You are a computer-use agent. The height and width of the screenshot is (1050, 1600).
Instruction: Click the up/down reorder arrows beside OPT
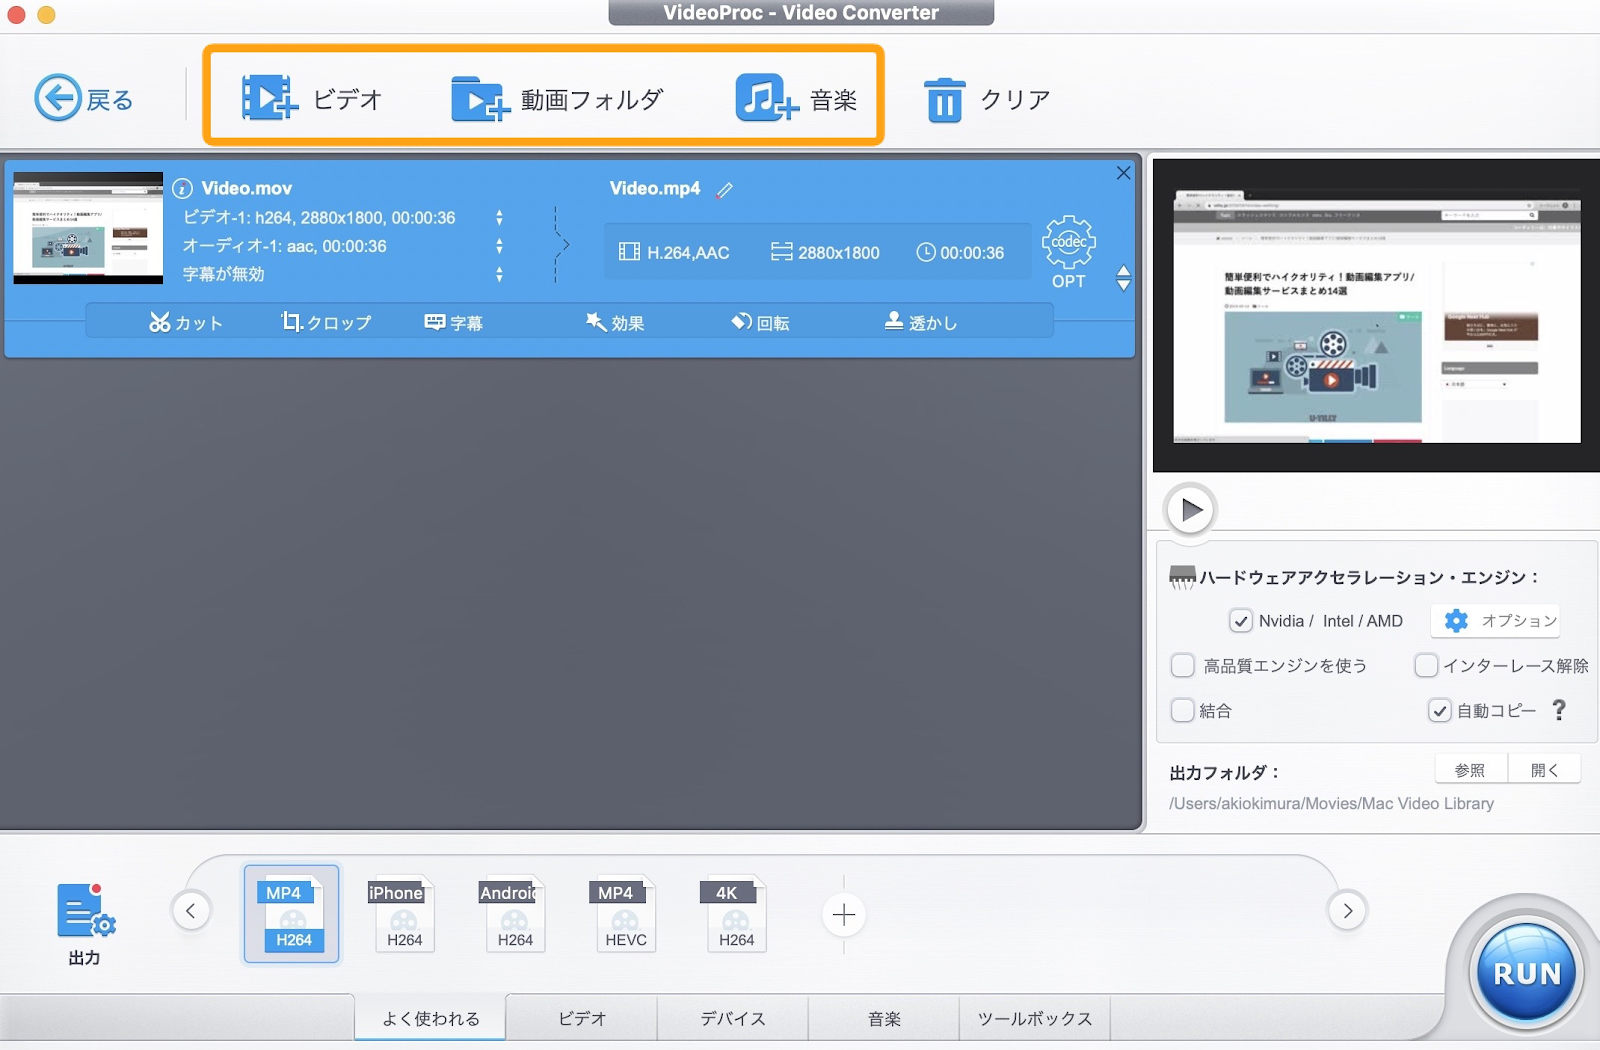click(1123, 277)
